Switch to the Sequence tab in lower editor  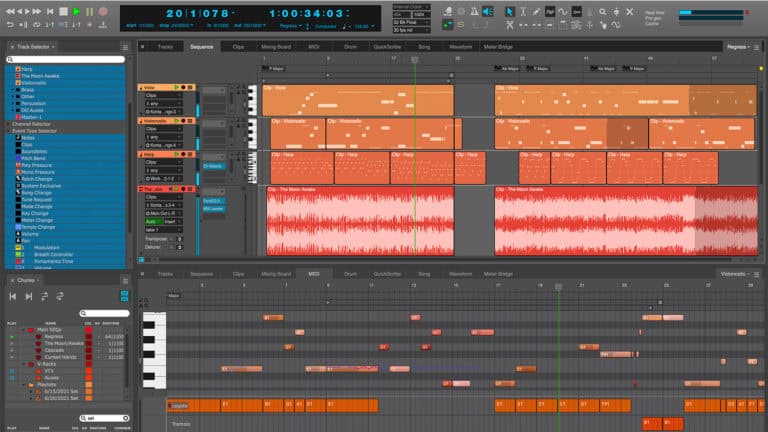(201, 274)
